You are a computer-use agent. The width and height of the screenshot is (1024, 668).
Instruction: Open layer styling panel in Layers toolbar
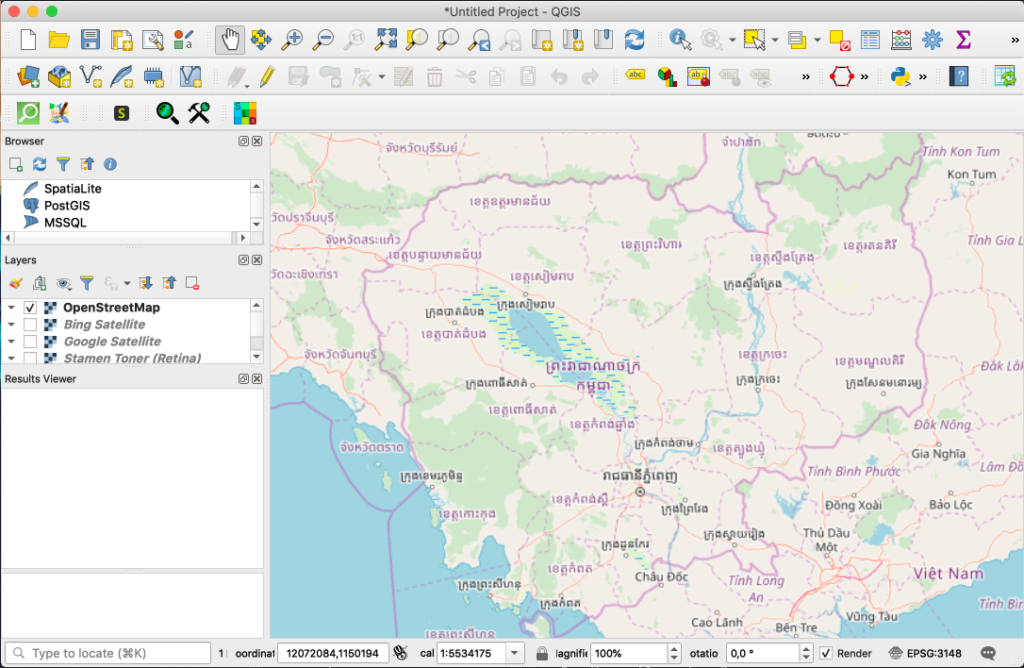pyautogui.click(x=16, y=283)
